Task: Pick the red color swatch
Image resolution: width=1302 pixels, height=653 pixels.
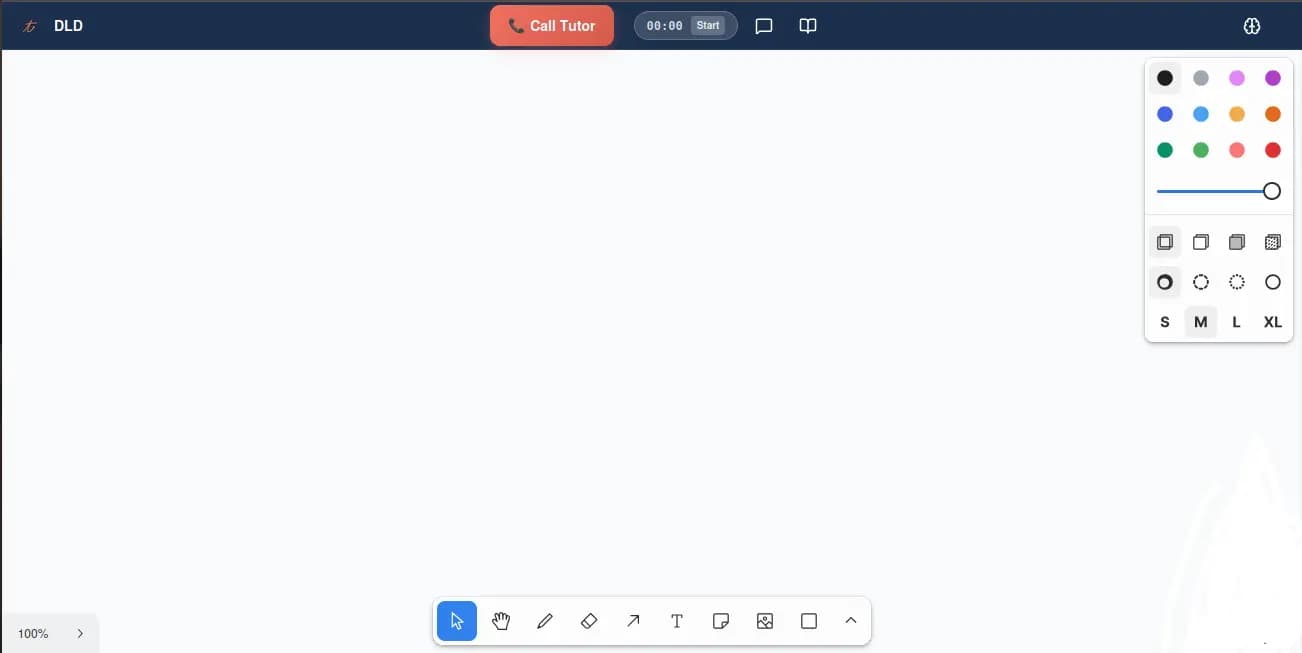Action: 1273,150
